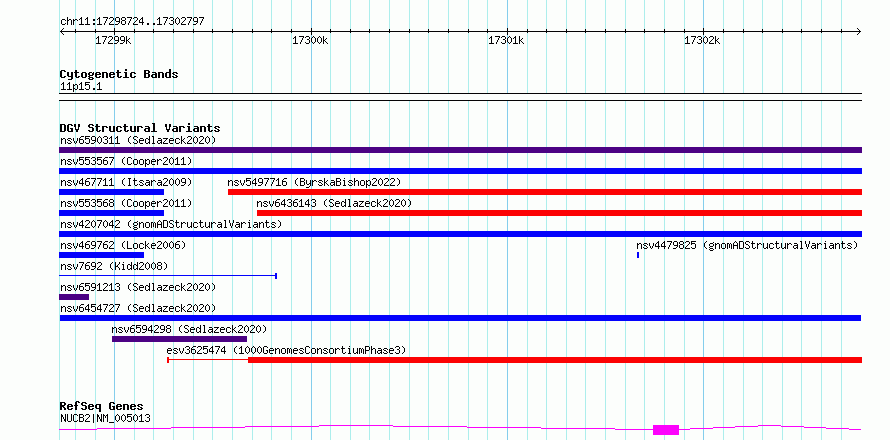Image resolution: width=890 pixels, height=440 pixels.
Task: Open nsv469762 (Locke2006) variant label
Action: [123, 245]
